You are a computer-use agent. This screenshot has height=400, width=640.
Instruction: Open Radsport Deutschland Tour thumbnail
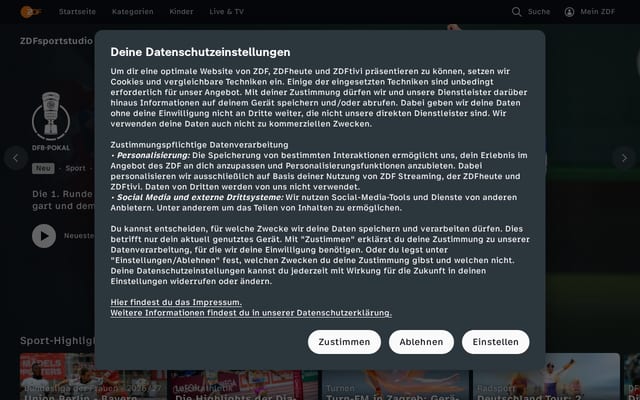546,377
